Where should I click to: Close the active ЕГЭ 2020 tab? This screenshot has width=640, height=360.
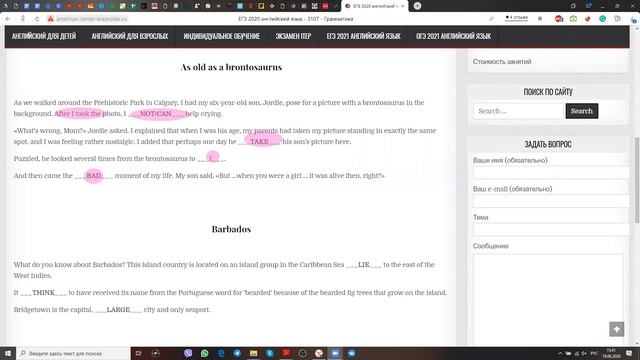pyautogui.click(x=402, y=6)
